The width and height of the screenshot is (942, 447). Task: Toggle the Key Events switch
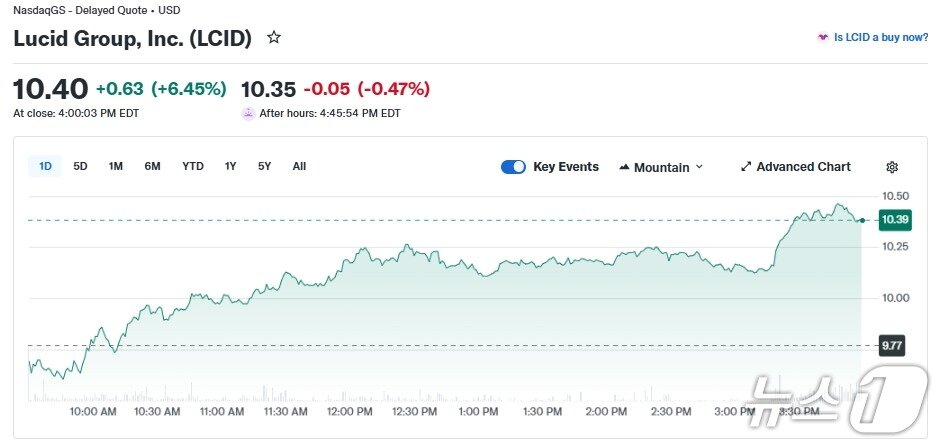(513, 167)
